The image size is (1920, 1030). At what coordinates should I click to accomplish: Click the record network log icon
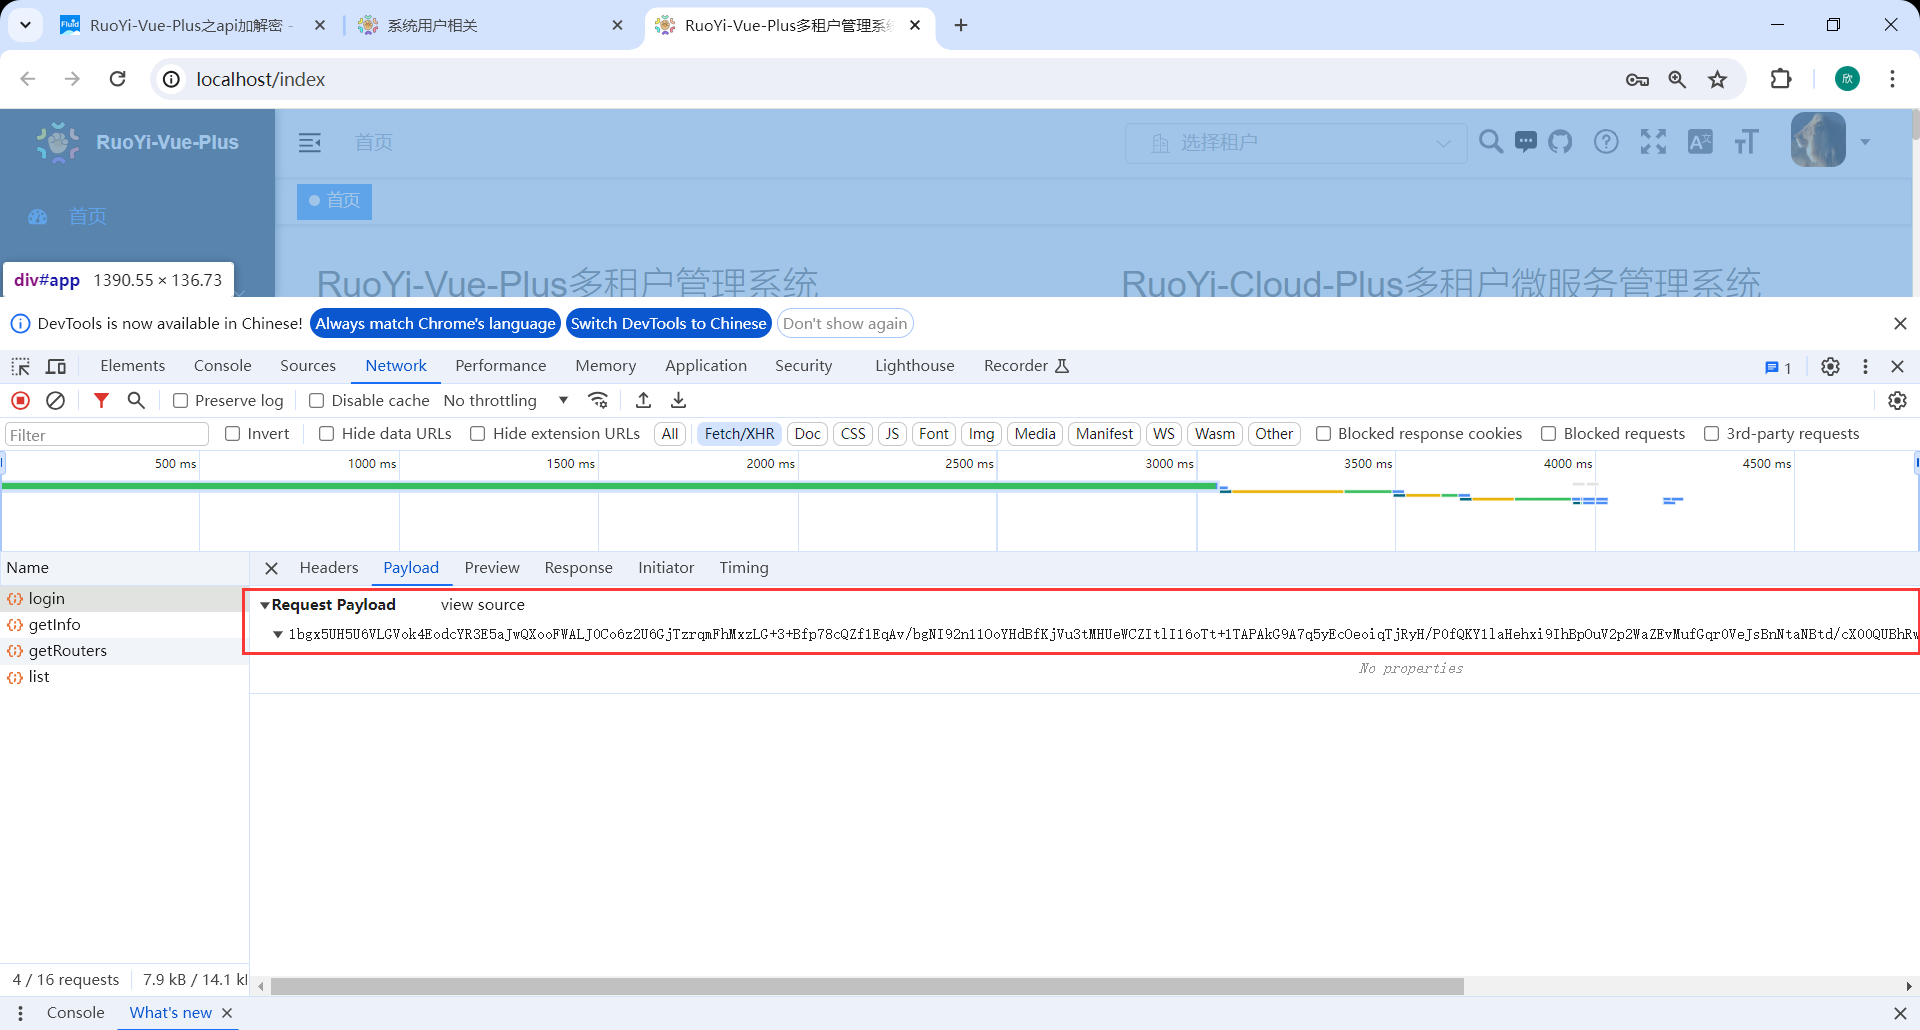(20, 400)
